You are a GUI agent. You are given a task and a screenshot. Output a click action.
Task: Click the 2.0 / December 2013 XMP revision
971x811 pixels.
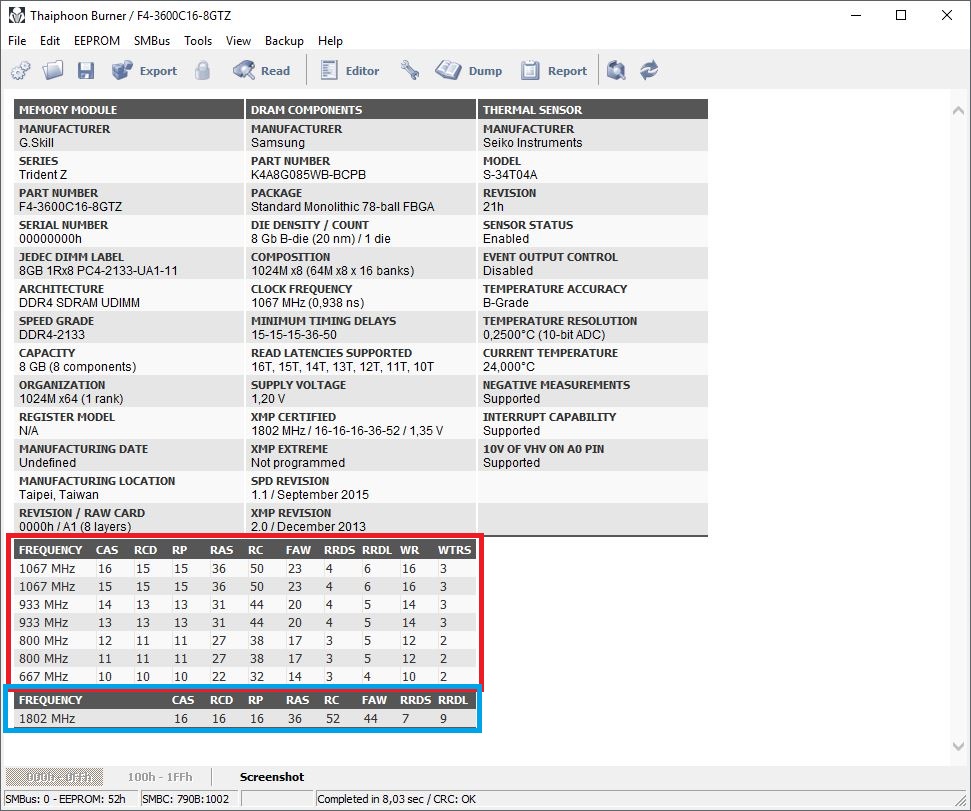coord(308,527)
